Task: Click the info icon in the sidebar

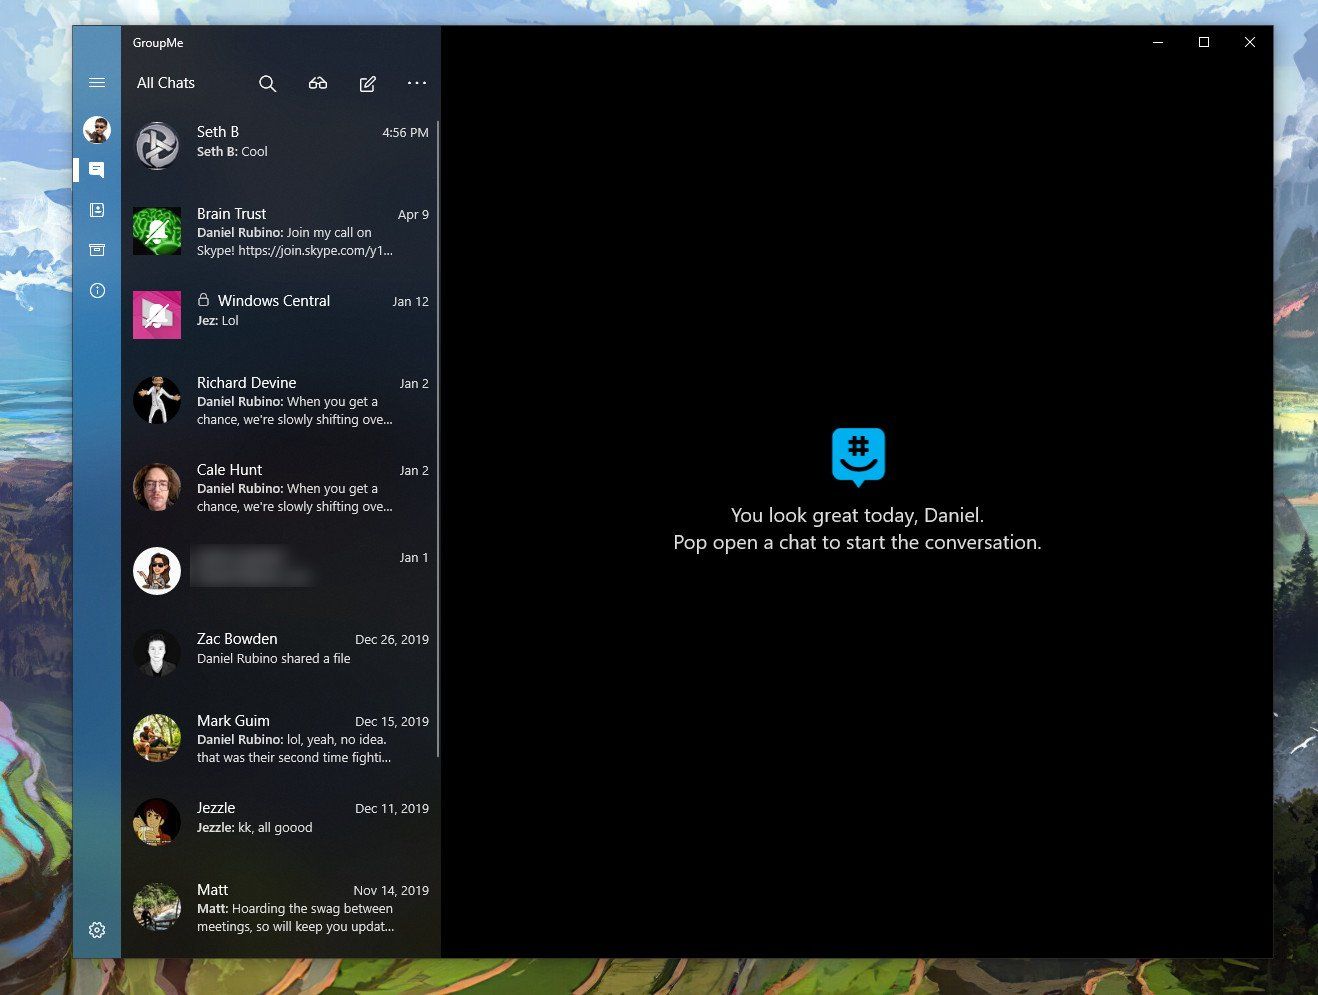Action: (96, 290)
